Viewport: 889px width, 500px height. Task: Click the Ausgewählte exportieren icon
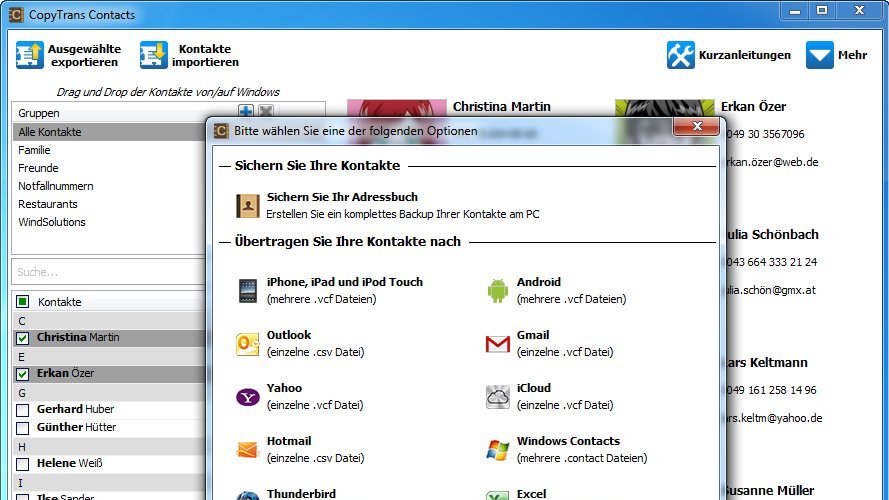29,55
